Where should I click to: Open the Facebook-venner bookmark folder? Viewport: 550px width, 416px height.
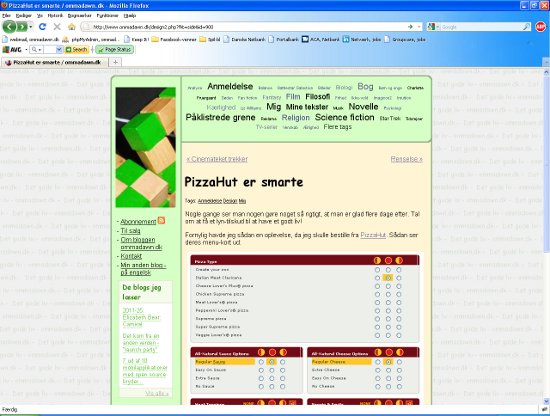point(174,40)
